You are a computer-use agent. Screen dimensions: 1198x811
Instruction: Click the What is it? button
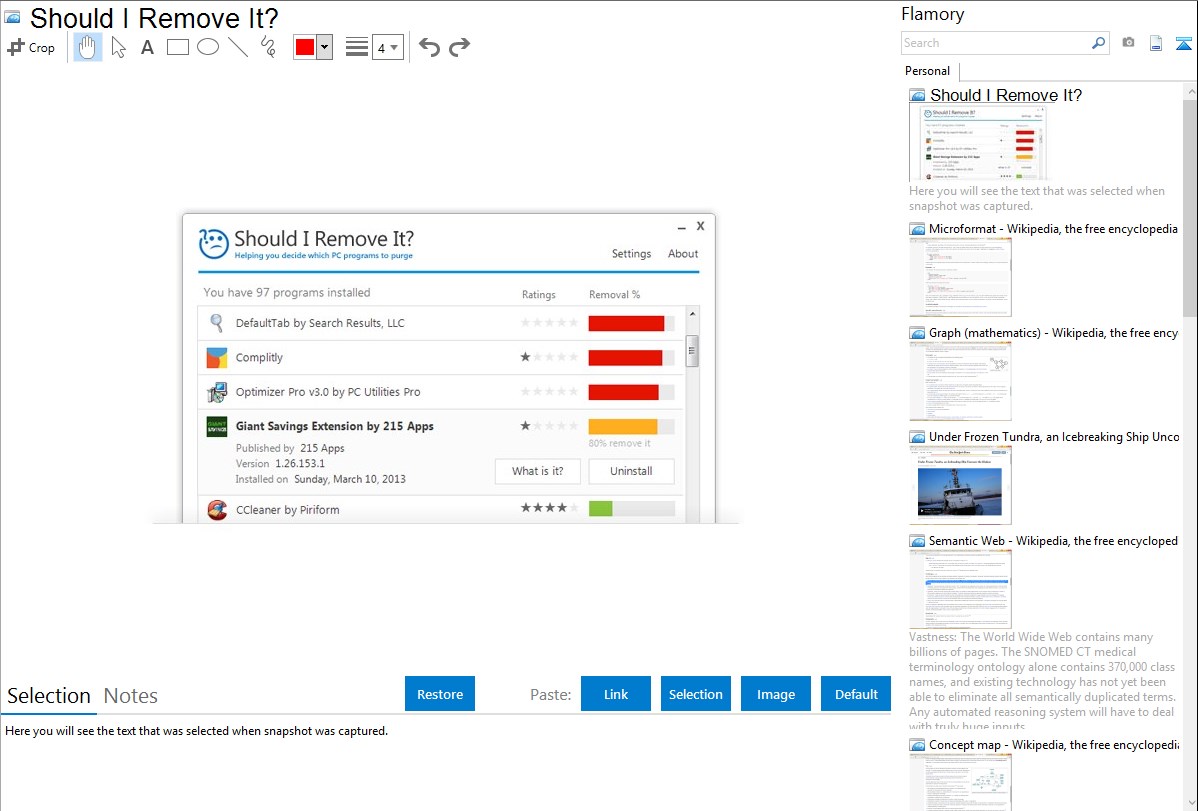click(x=538, y=471)
